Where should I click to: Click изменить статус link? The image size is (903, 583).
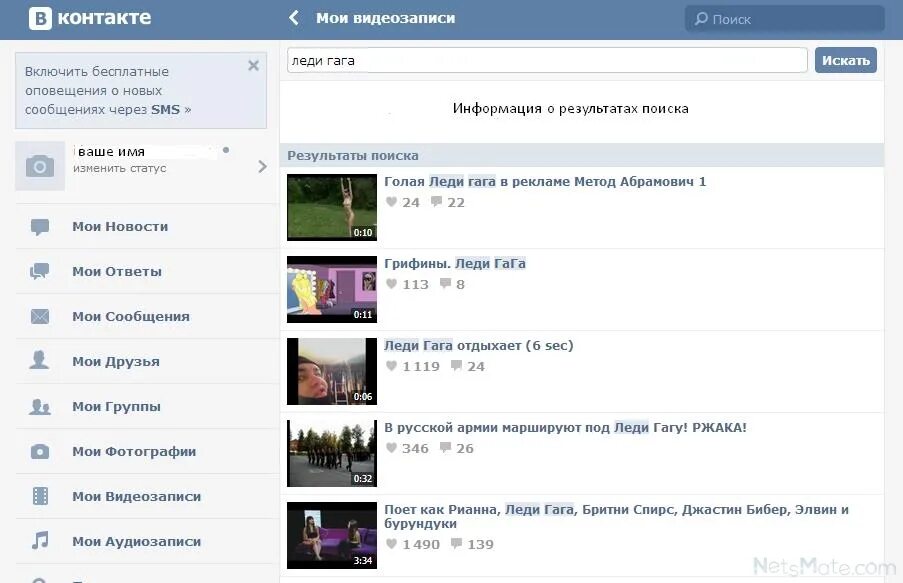[x=120, y=168]
